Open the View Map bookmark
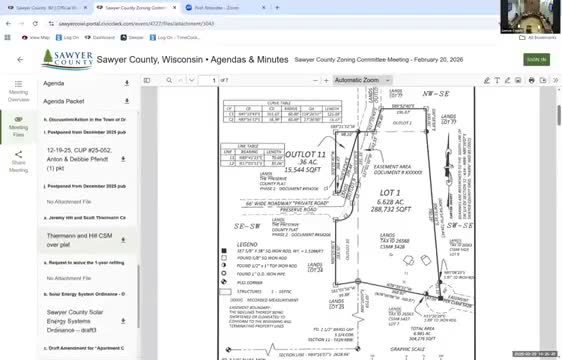Image resolution: width=562 pixels, height=360 pixels. (x=35, y=37)
